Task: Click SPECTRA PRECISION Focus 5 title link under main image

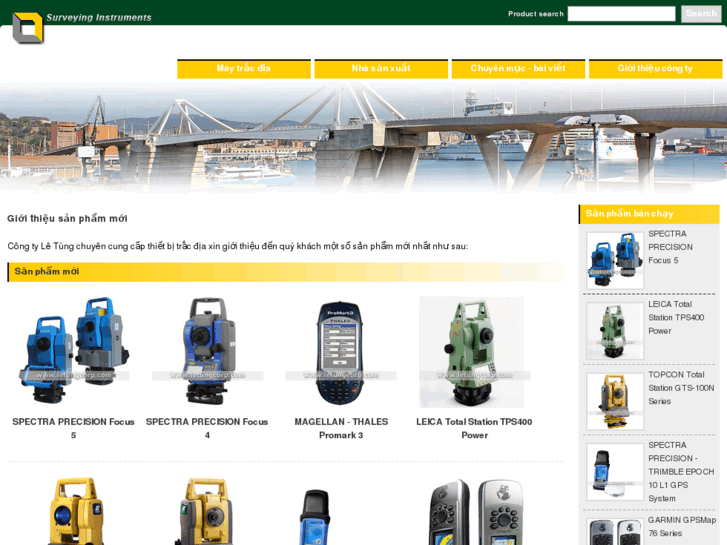Action: tap(73, 428)
